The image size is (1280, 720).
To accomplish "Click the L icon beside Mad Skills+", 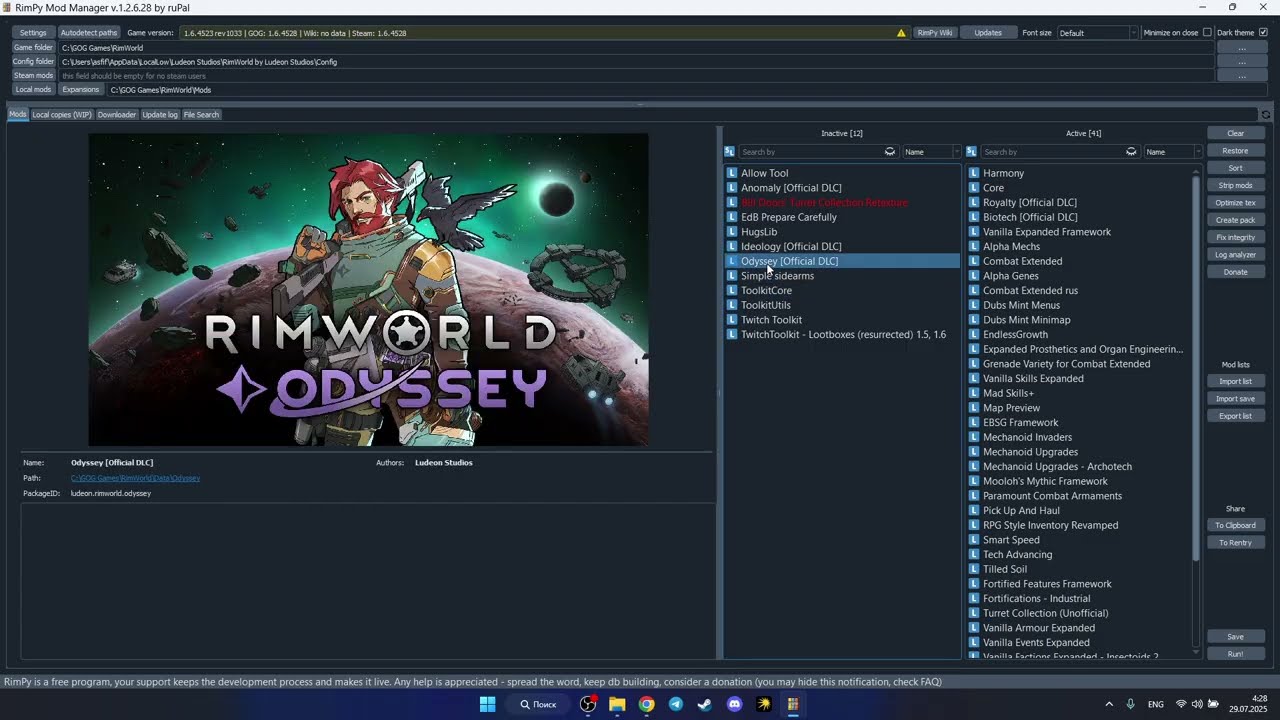I will [974, 393].
